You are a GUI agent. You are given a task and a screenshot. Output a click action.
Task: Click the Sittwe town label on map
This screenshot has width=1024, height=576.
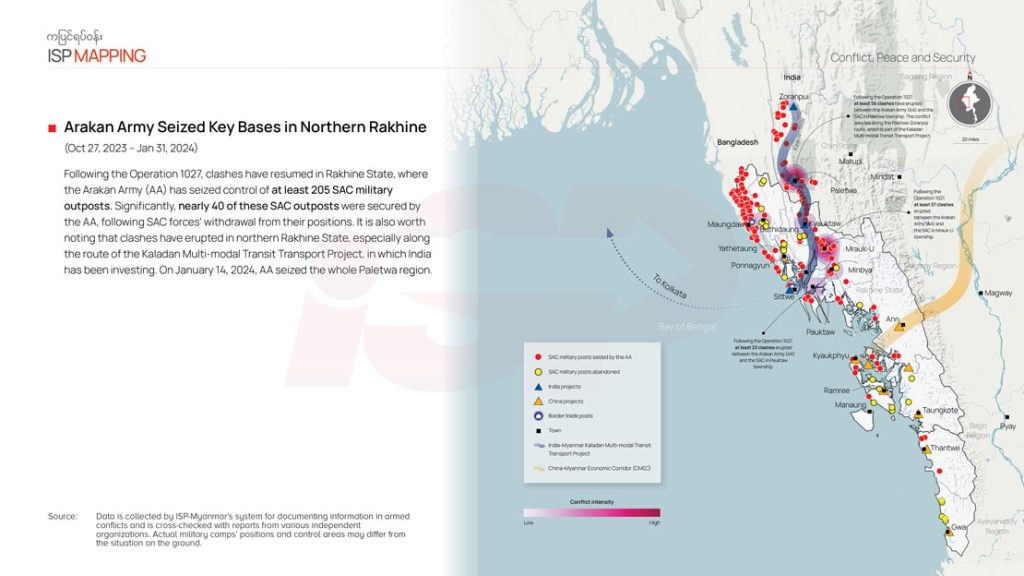pyautogui.click(x=783, y=297)
